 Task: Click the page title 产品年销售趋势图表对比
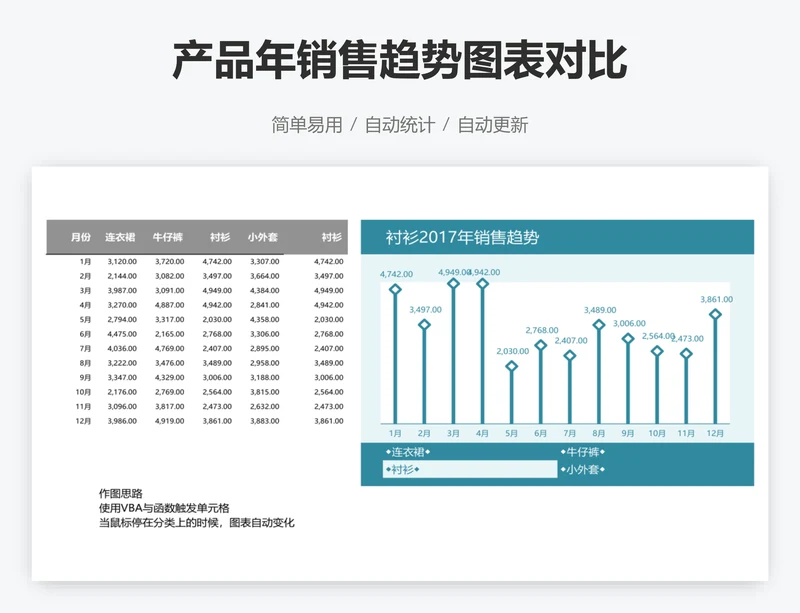point(399,60)
